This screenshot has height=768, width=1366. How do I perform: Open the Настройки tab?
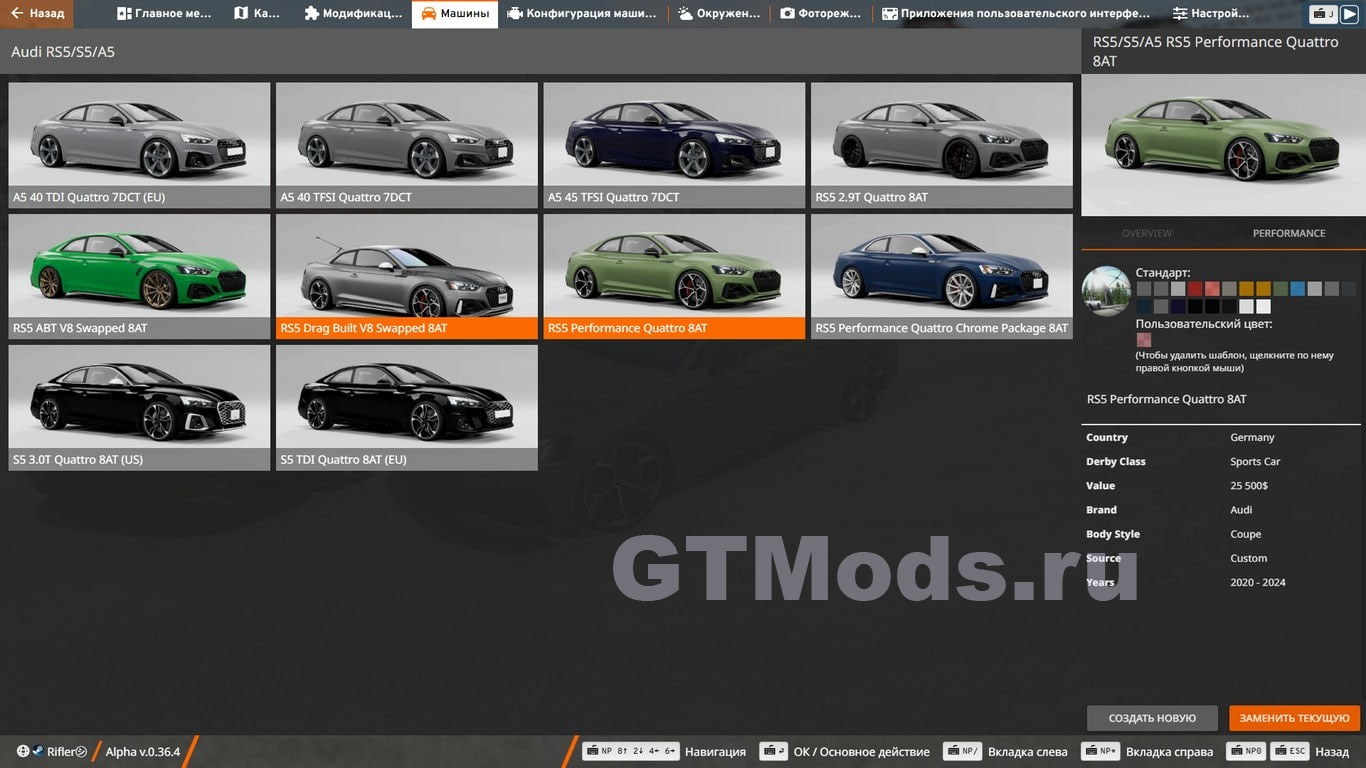pyautogui.click(x=1211, y=14)
